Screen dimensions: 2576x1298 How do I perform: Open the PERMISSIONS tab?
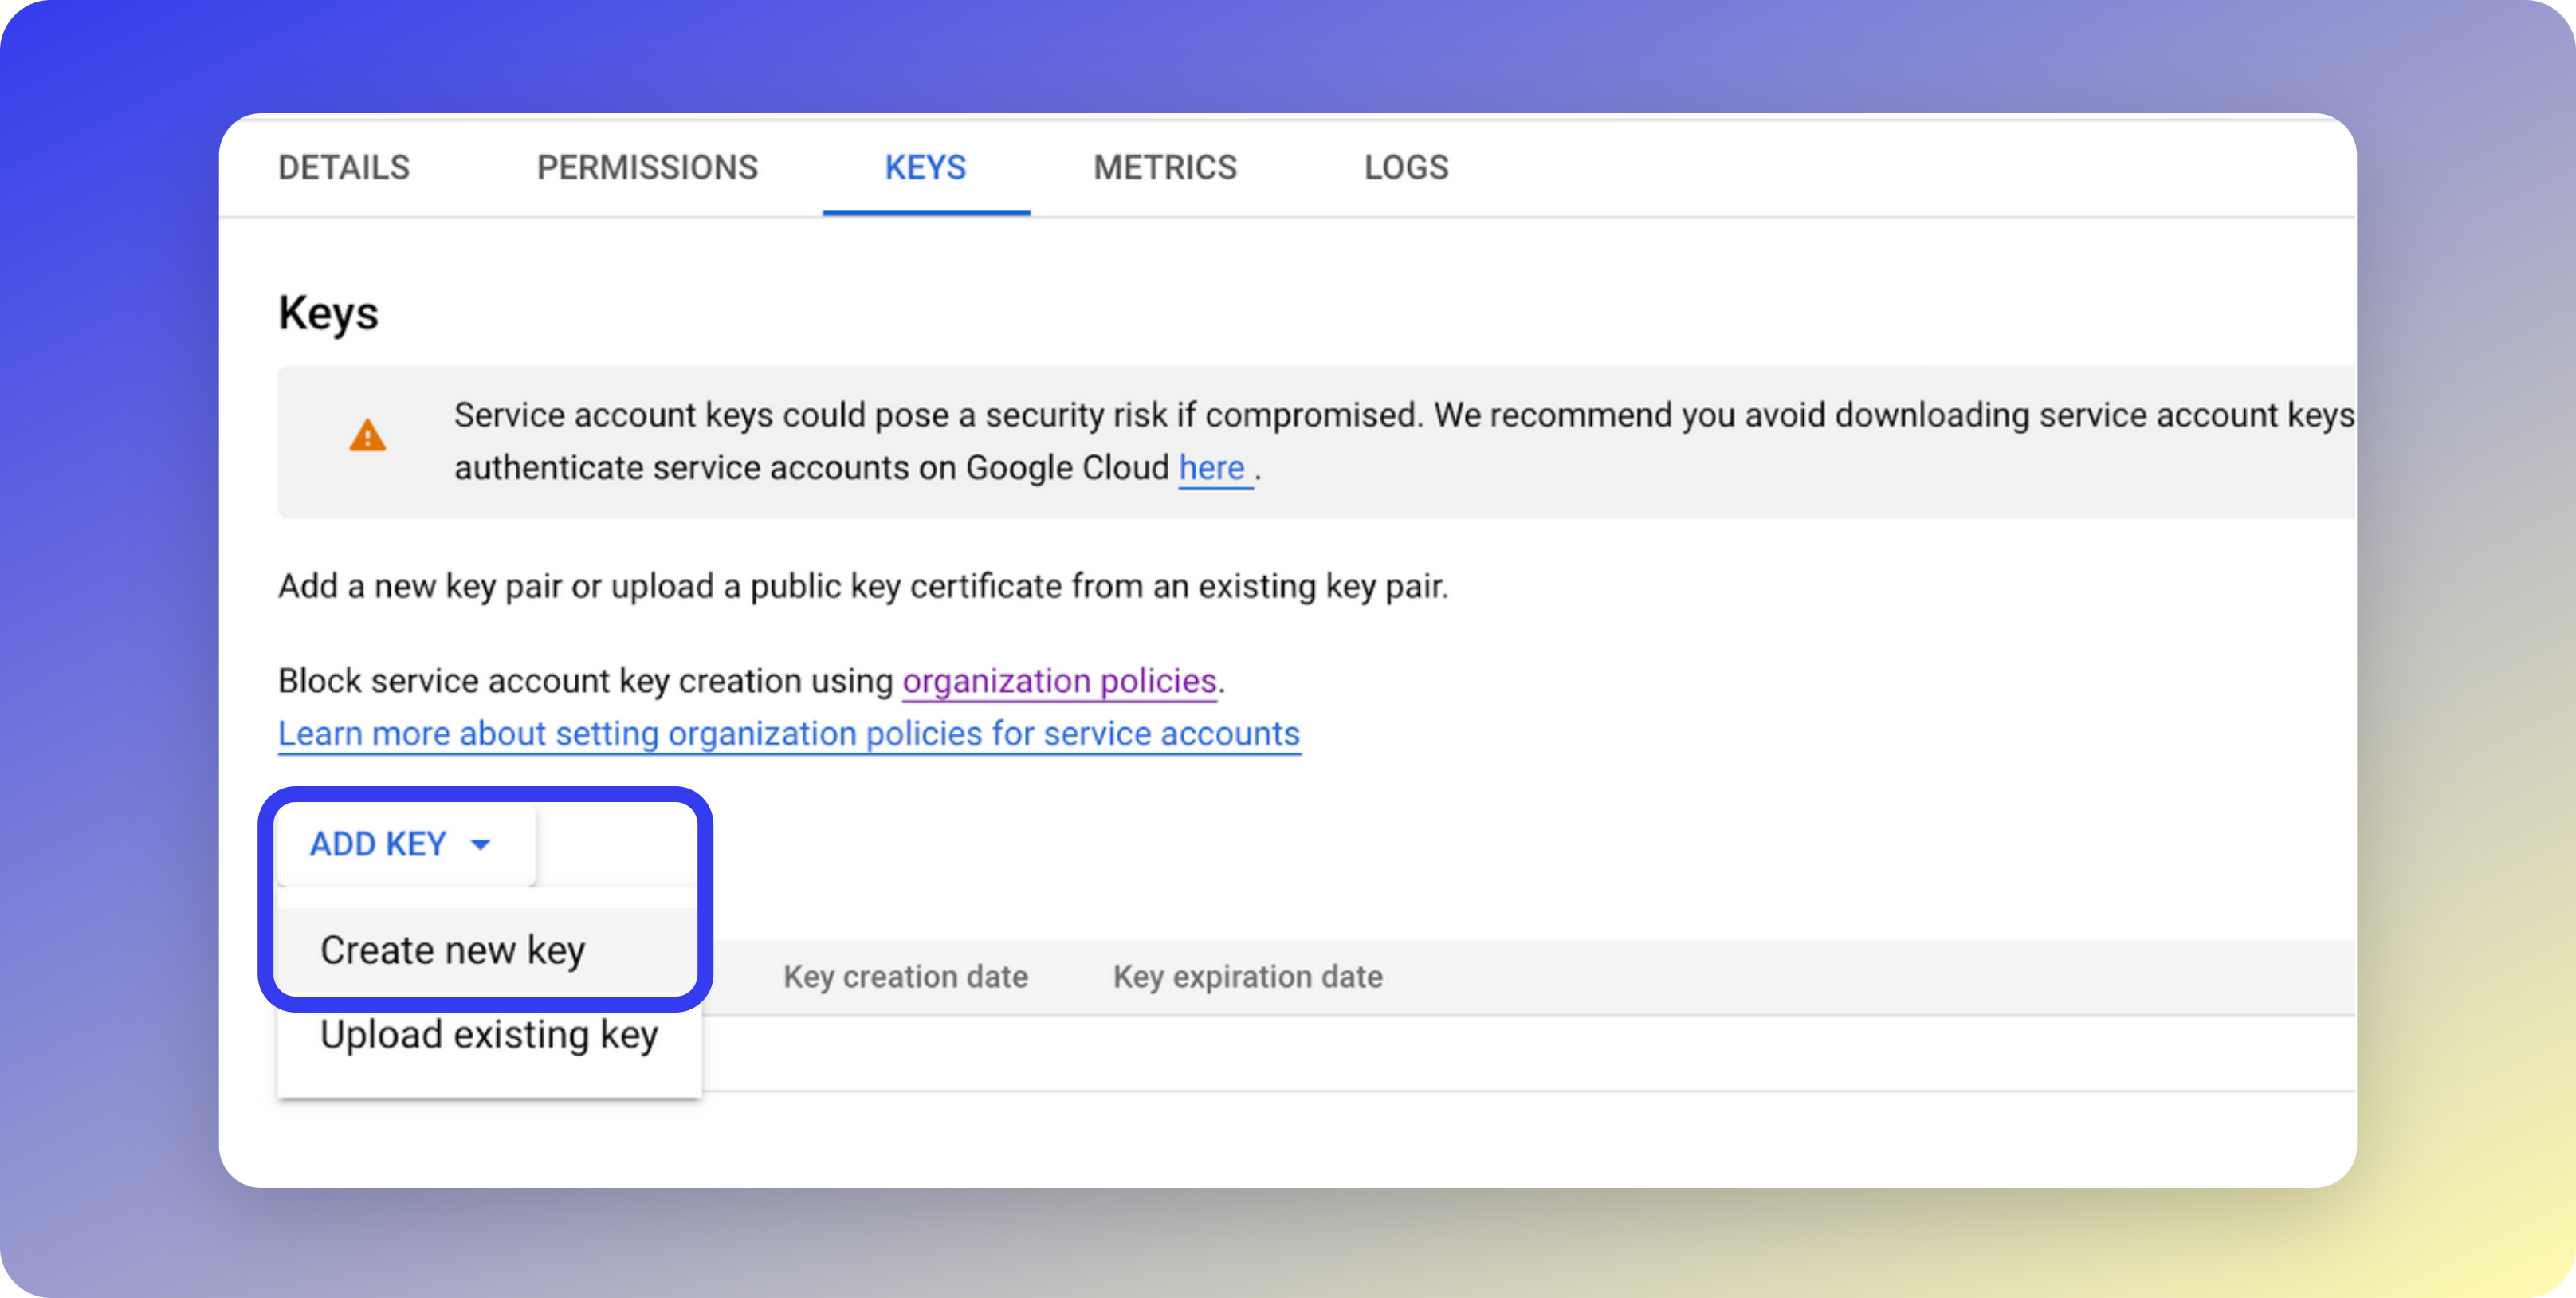point(647,167)
